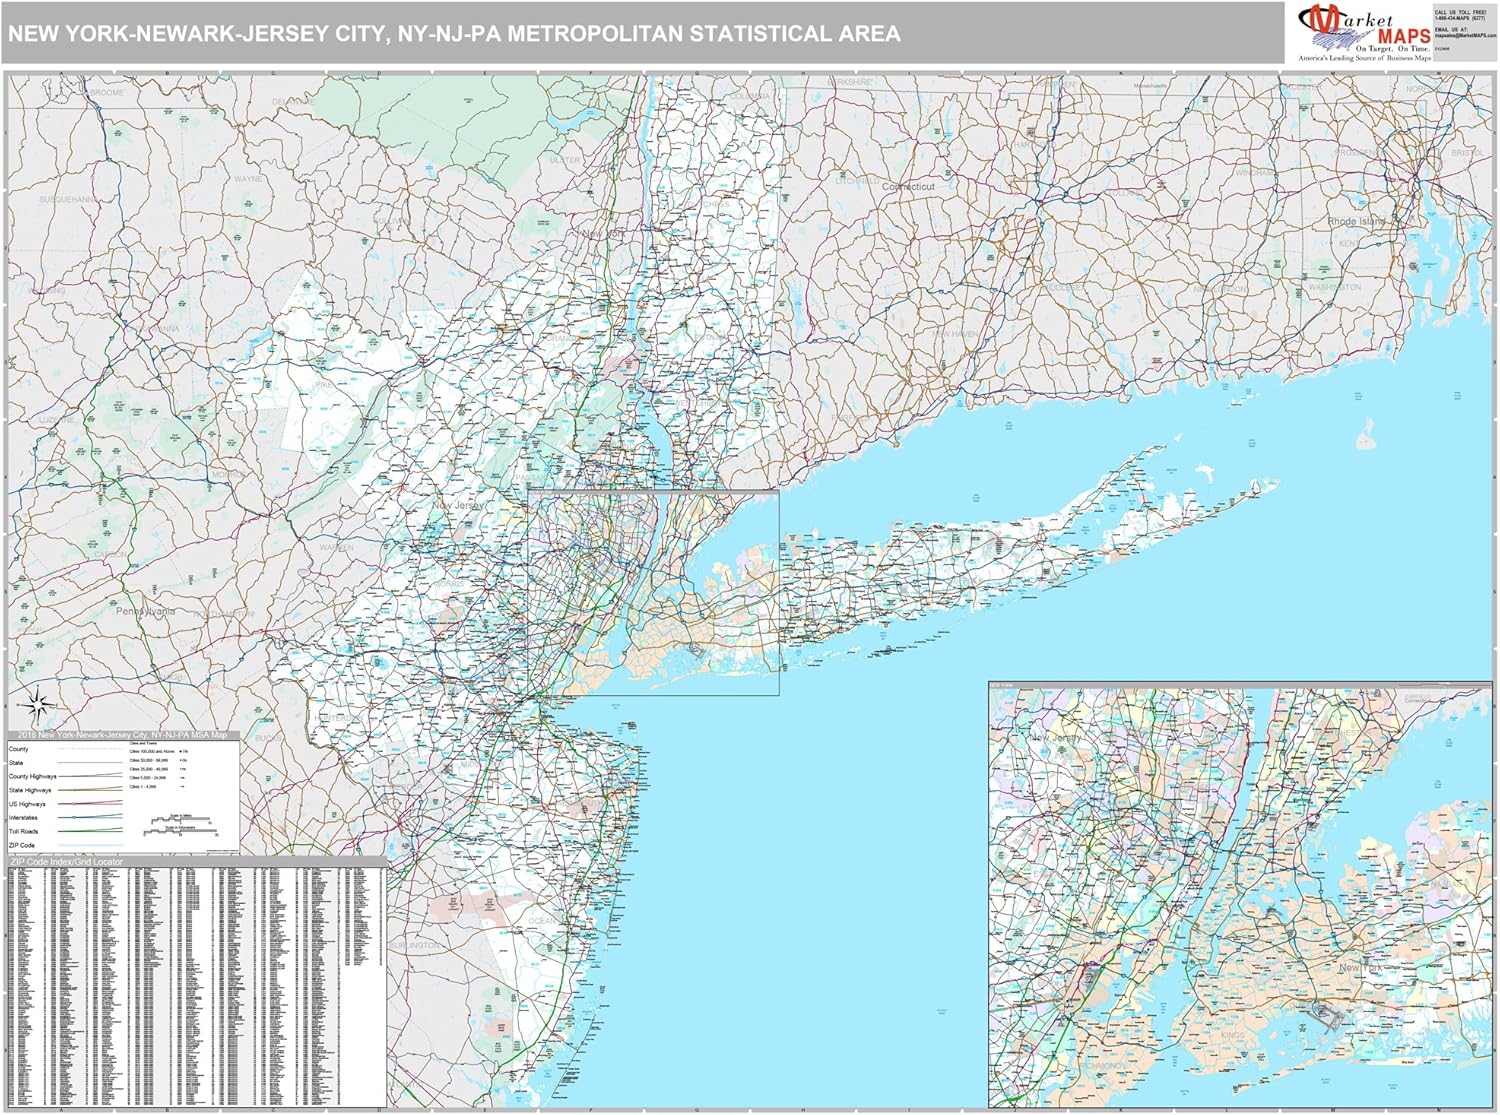The width and height of the screenshot is (1500, 1115).
Task: Click the 'New York' label in the inset map
Action: point(1361,968)
